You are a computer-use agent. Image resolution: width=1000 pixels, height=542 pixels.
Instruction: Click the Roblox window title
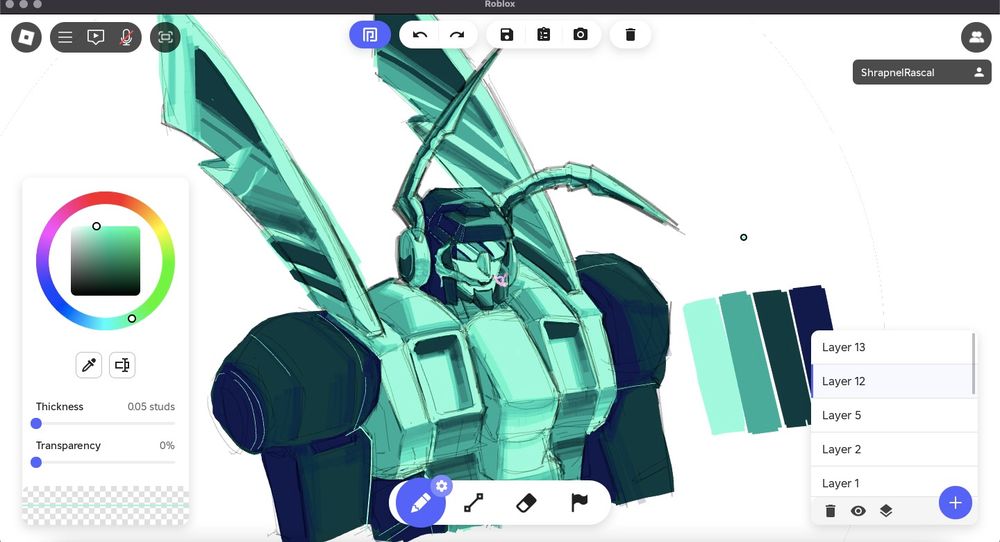pos(500,4)
